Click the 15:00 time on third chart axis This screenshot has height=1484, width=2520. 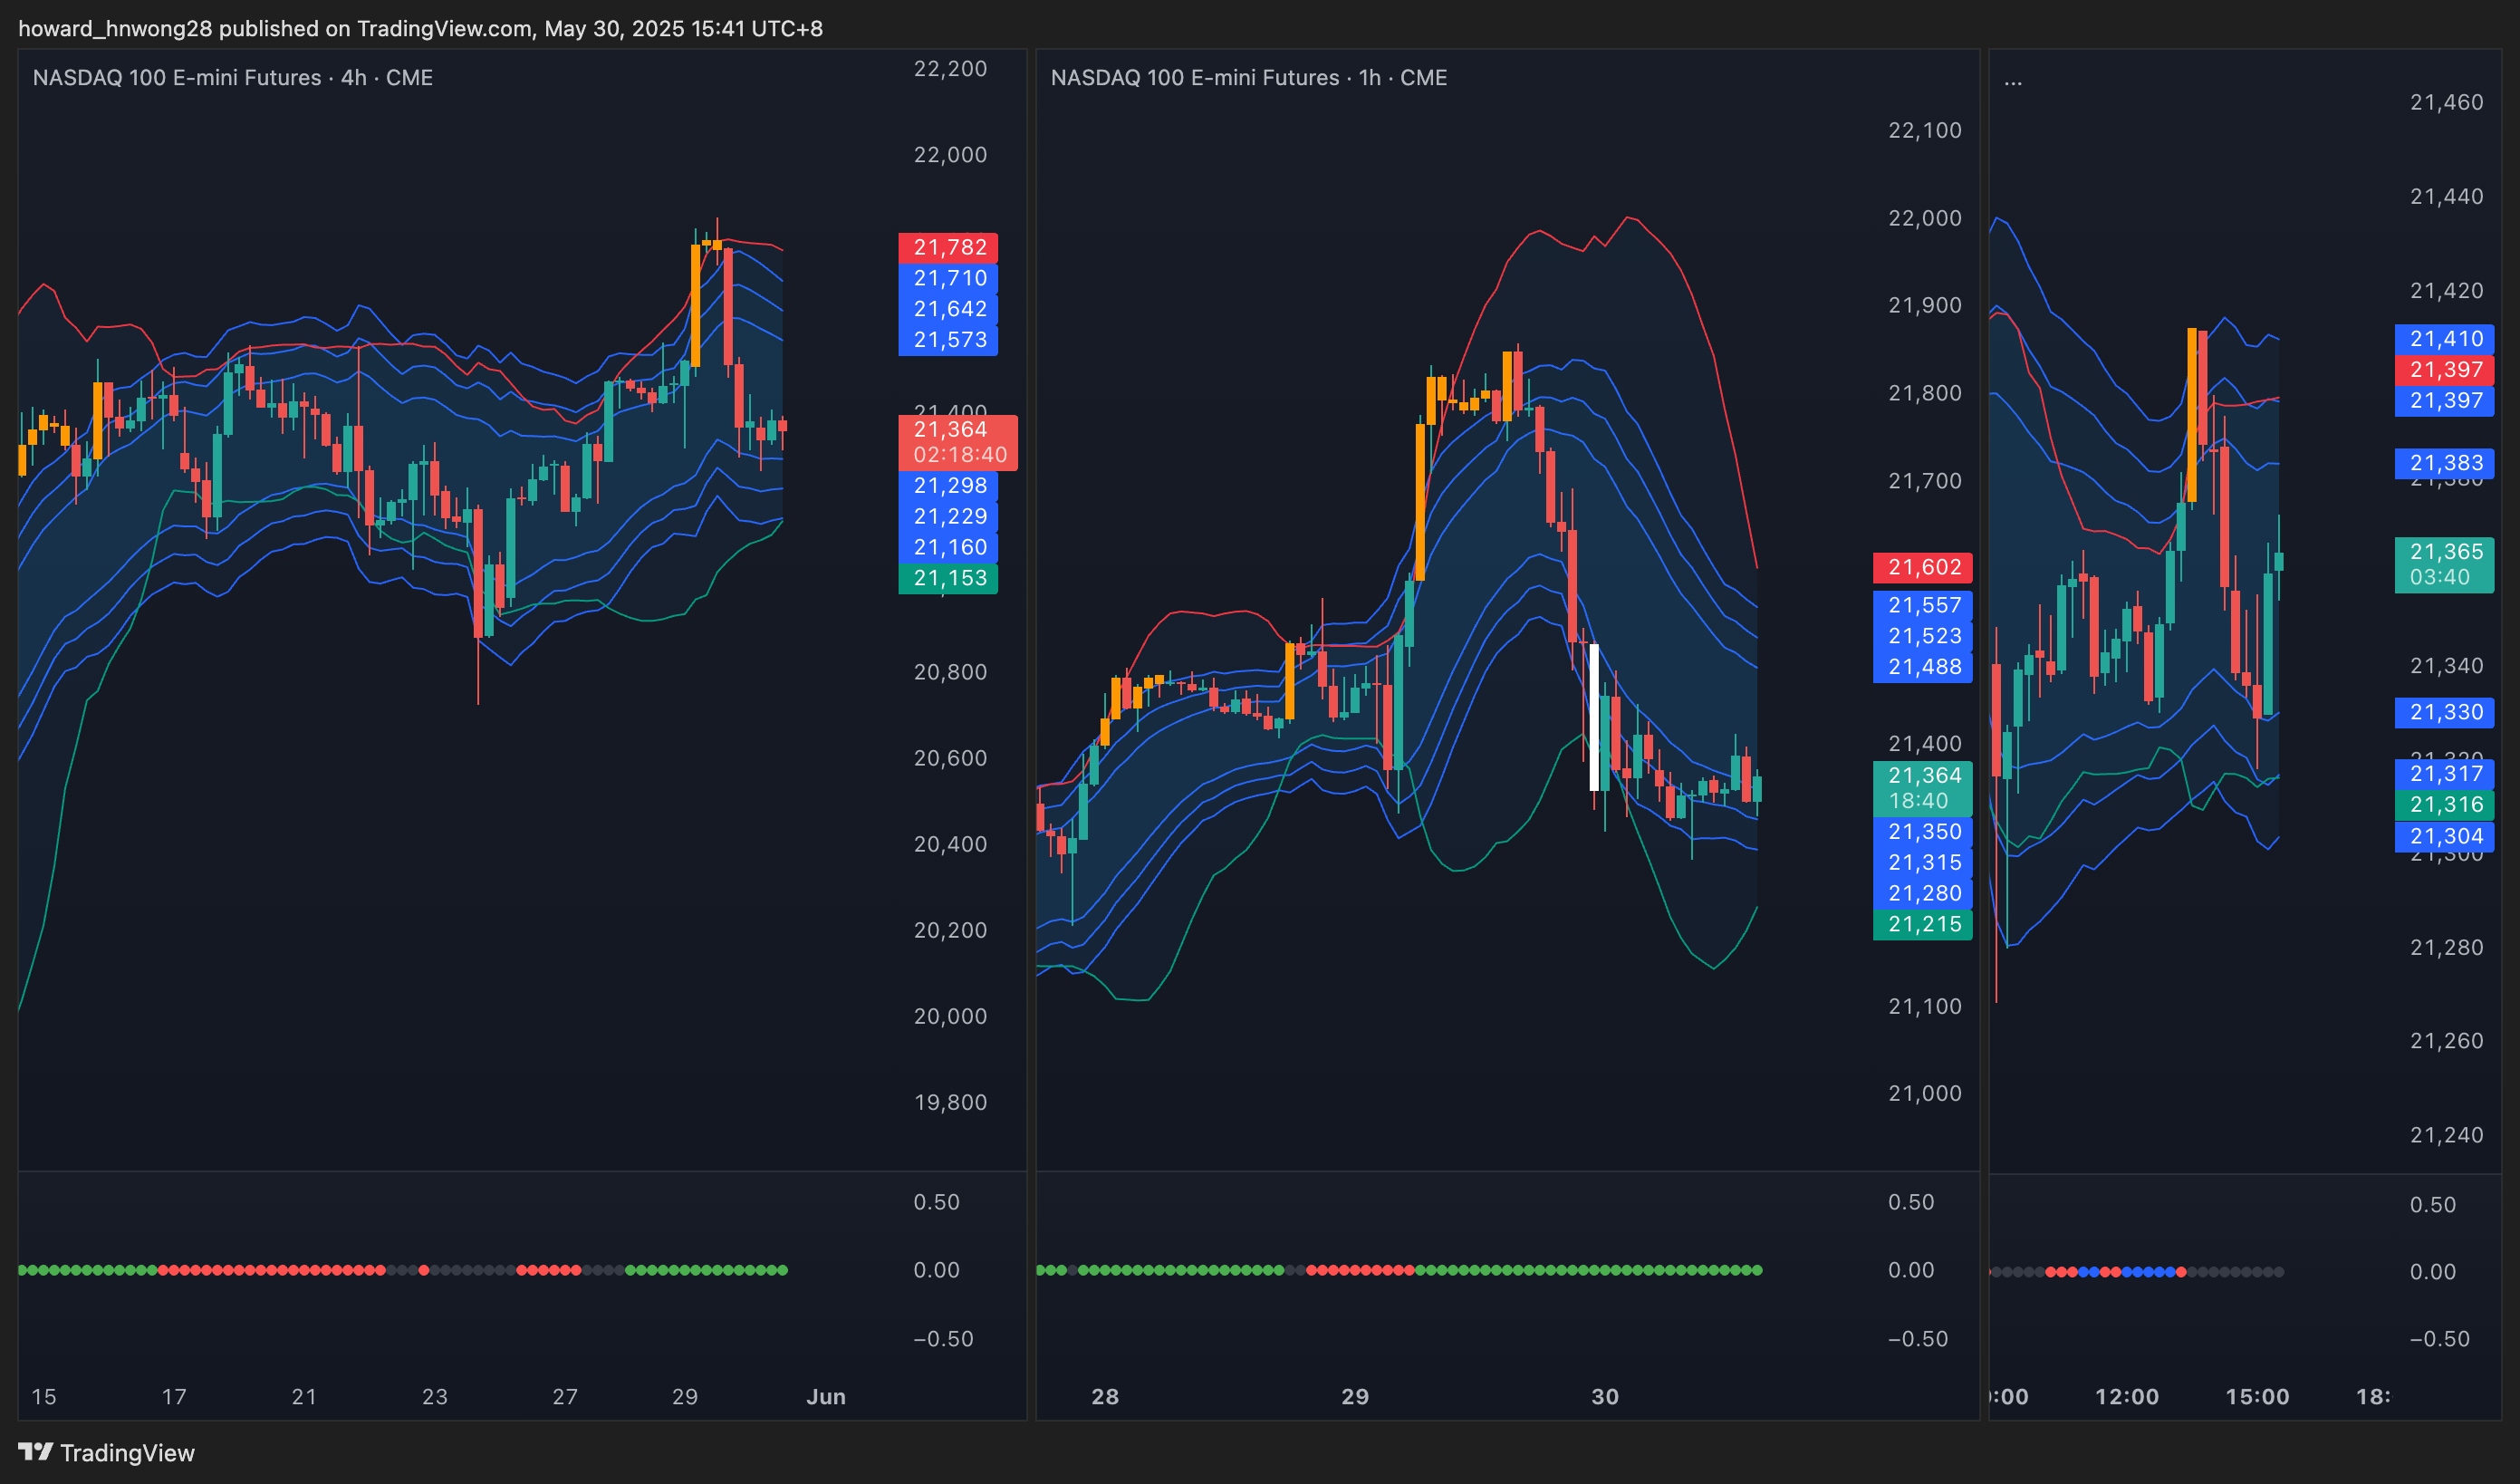tap(2256, 1396)
